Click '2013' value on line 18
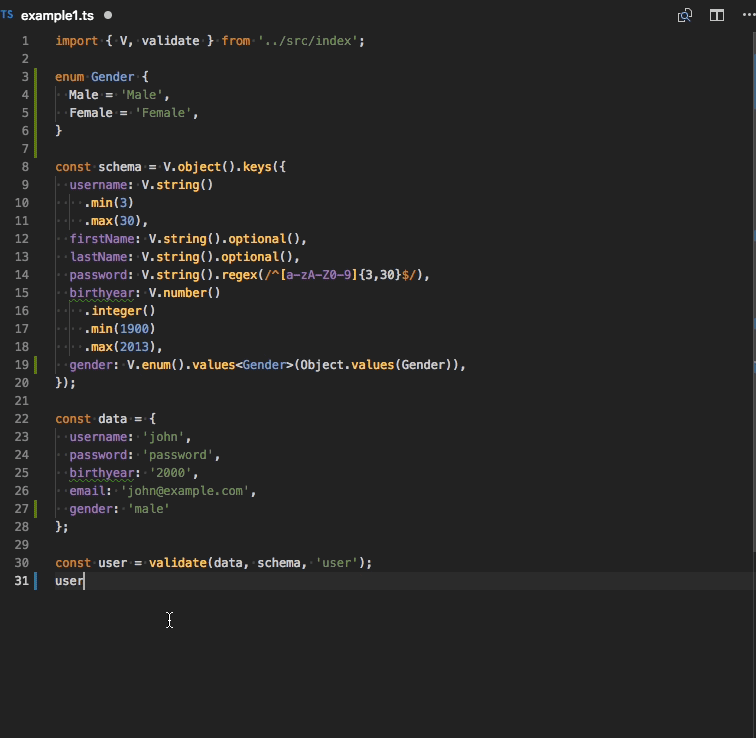Image resolution: width=756 pixels, height=738 pixels. pyautogui.click(x=134, y=347)
